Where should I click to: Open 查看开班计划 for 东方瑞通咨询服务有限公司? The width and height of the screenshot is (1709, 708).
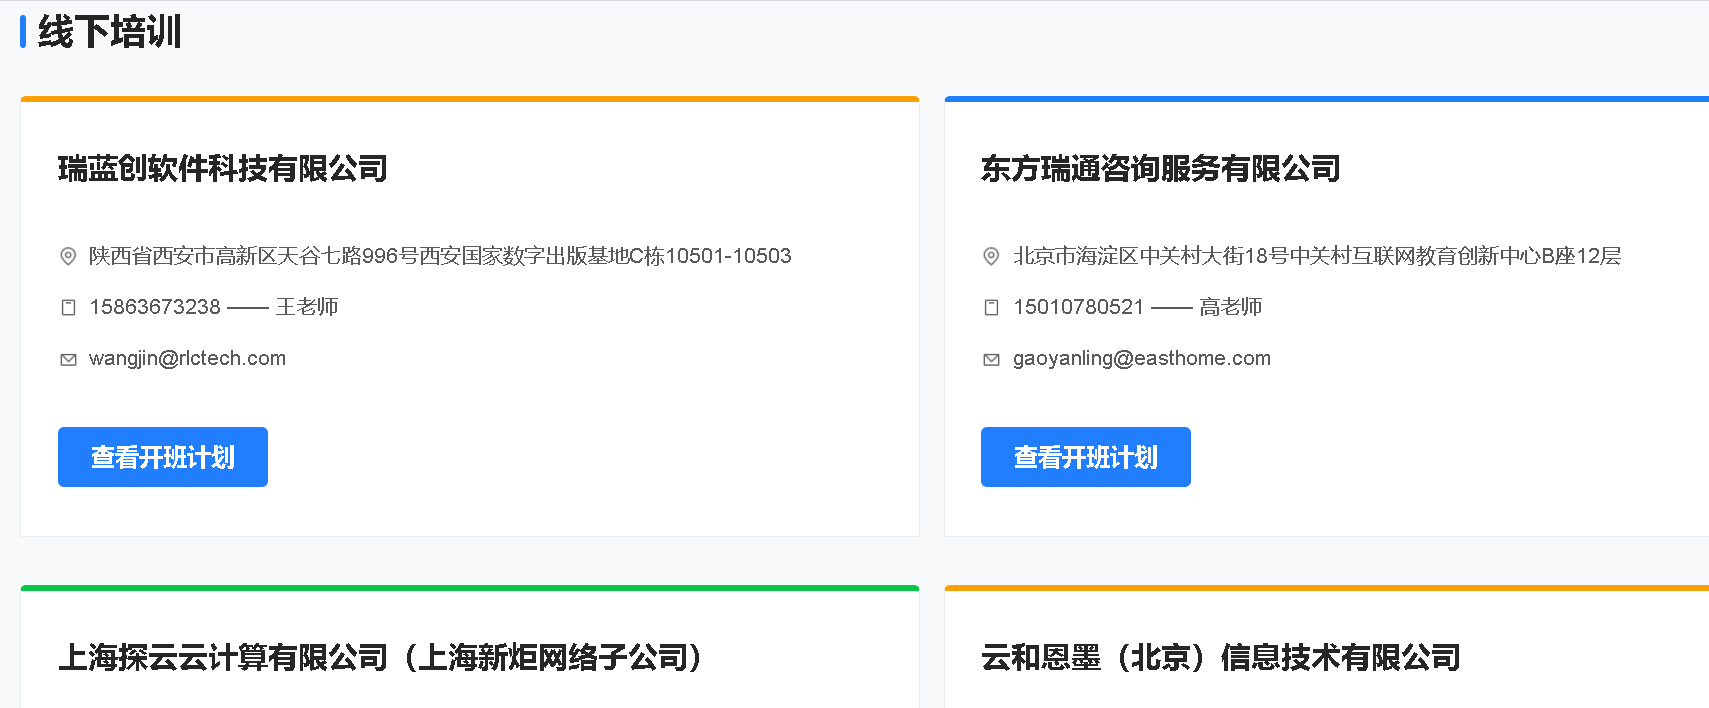[x=1085, y=457]
